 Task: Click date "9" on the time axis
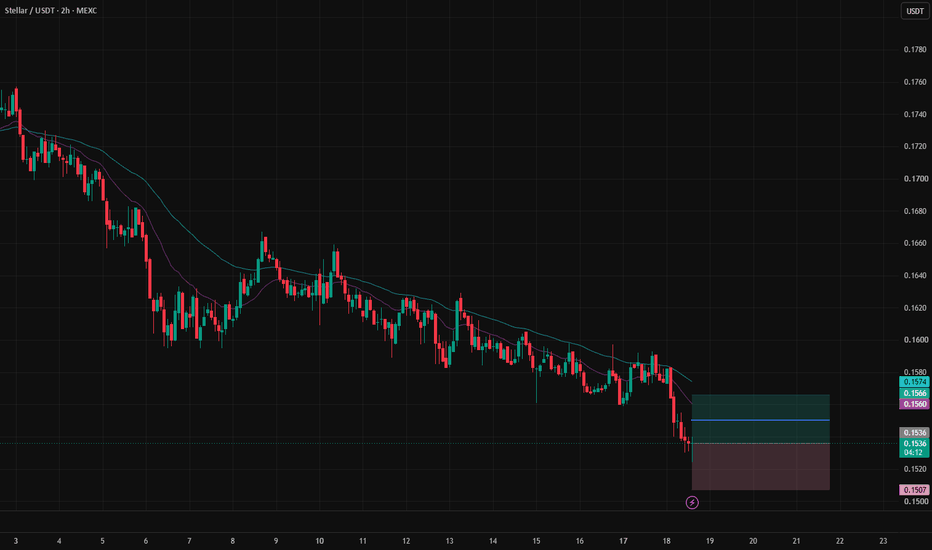pyautogui.click(x=276, y=541)
